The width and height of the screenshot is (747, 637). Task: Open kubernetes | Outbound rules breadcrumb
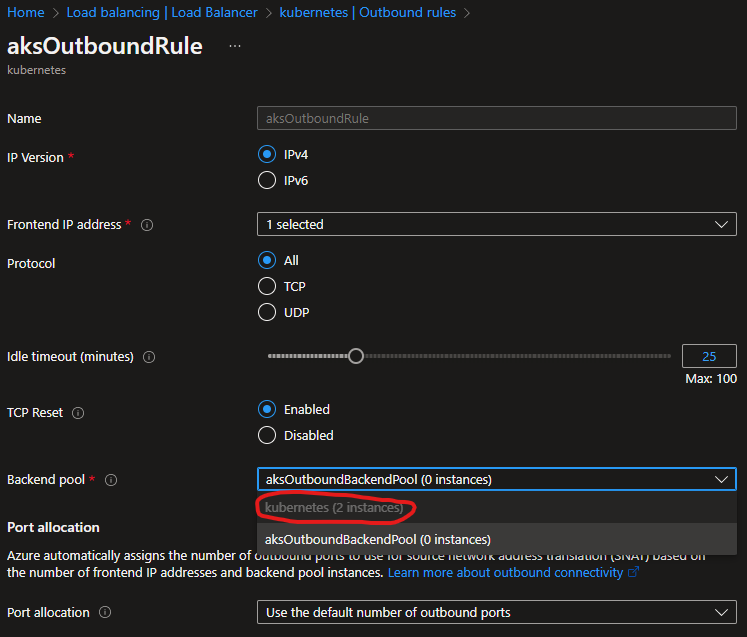(368, 12)
